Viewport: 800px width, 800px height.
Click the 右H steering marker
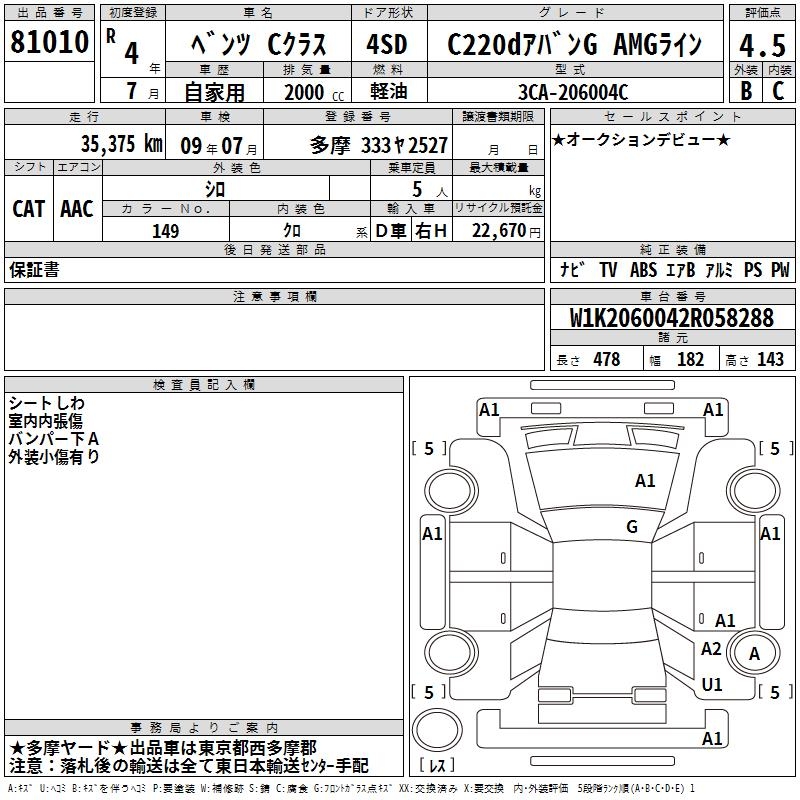(x=431, y=231)
